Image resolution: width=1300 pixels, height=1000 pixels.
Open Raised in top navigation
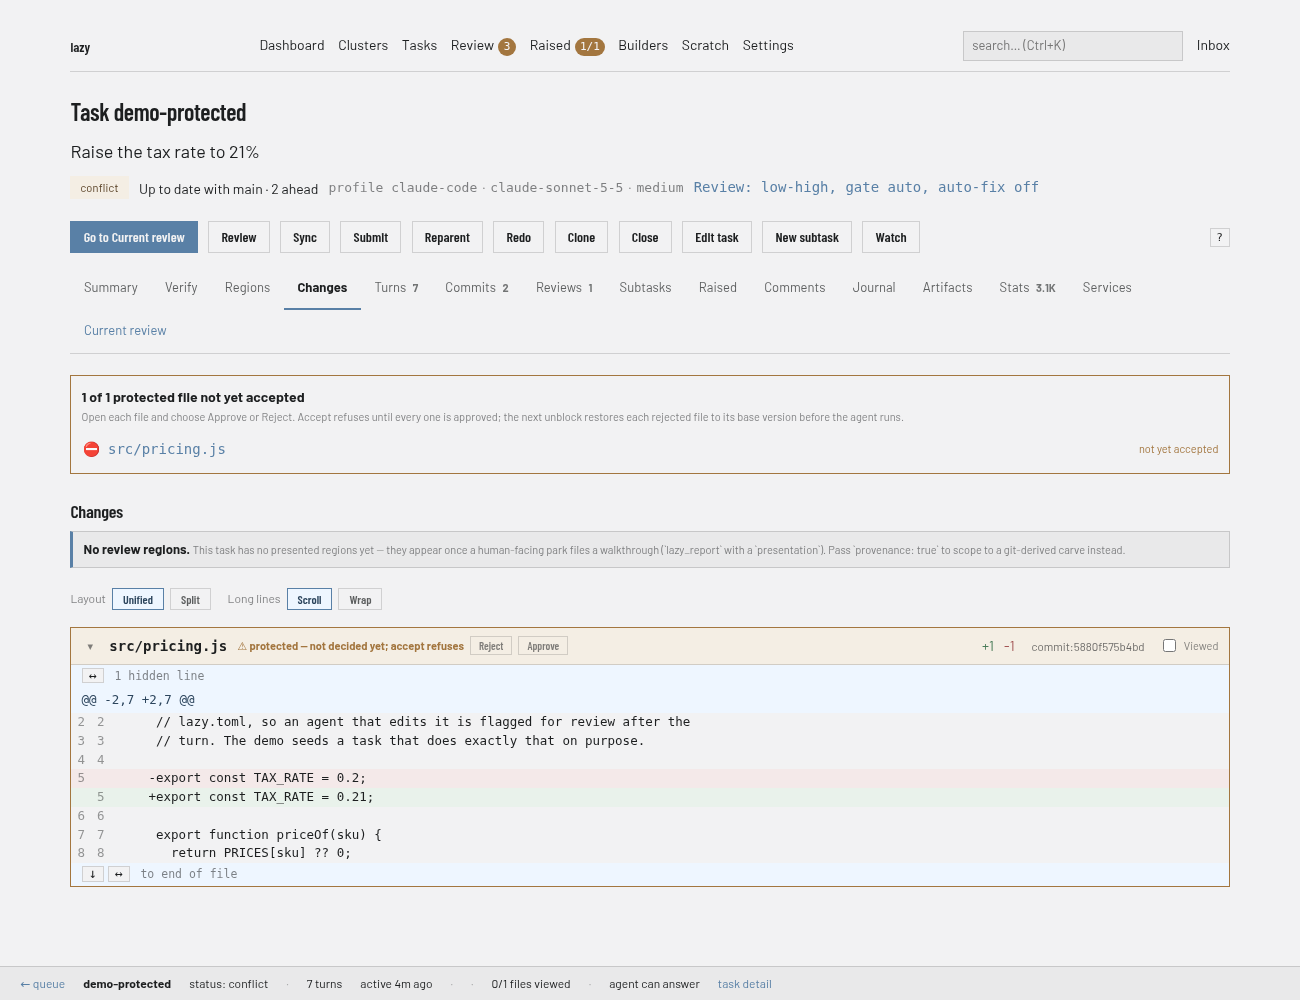567,46
